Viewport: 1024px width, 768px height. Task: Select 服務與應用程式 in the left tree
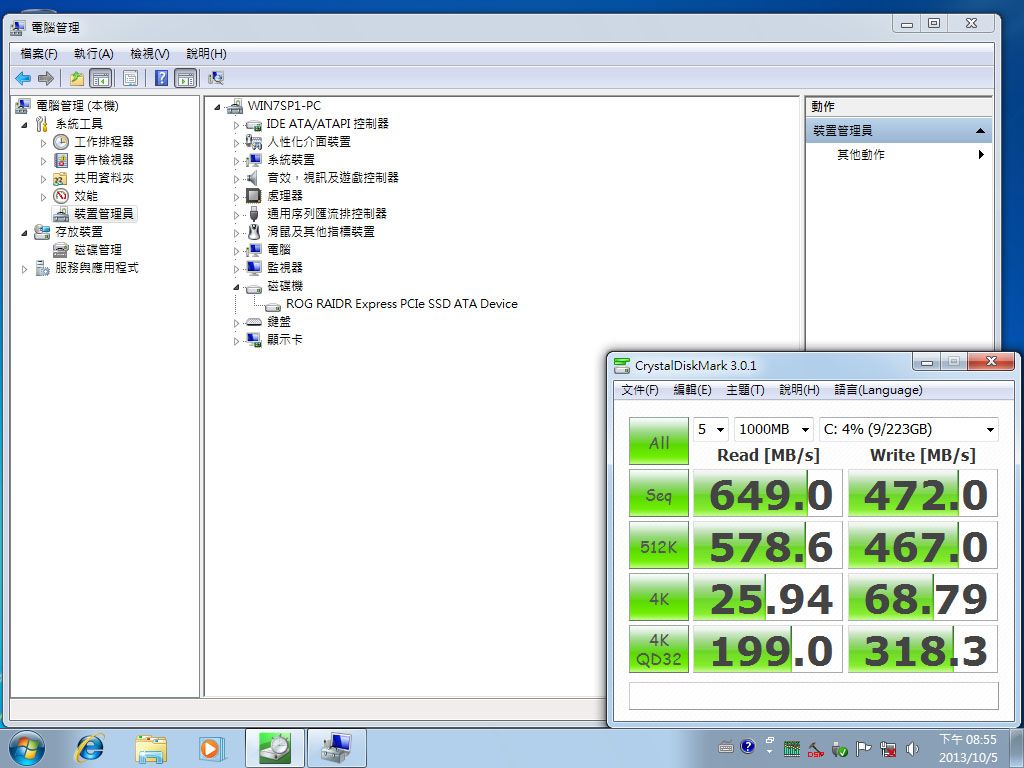tap(97, 268)
